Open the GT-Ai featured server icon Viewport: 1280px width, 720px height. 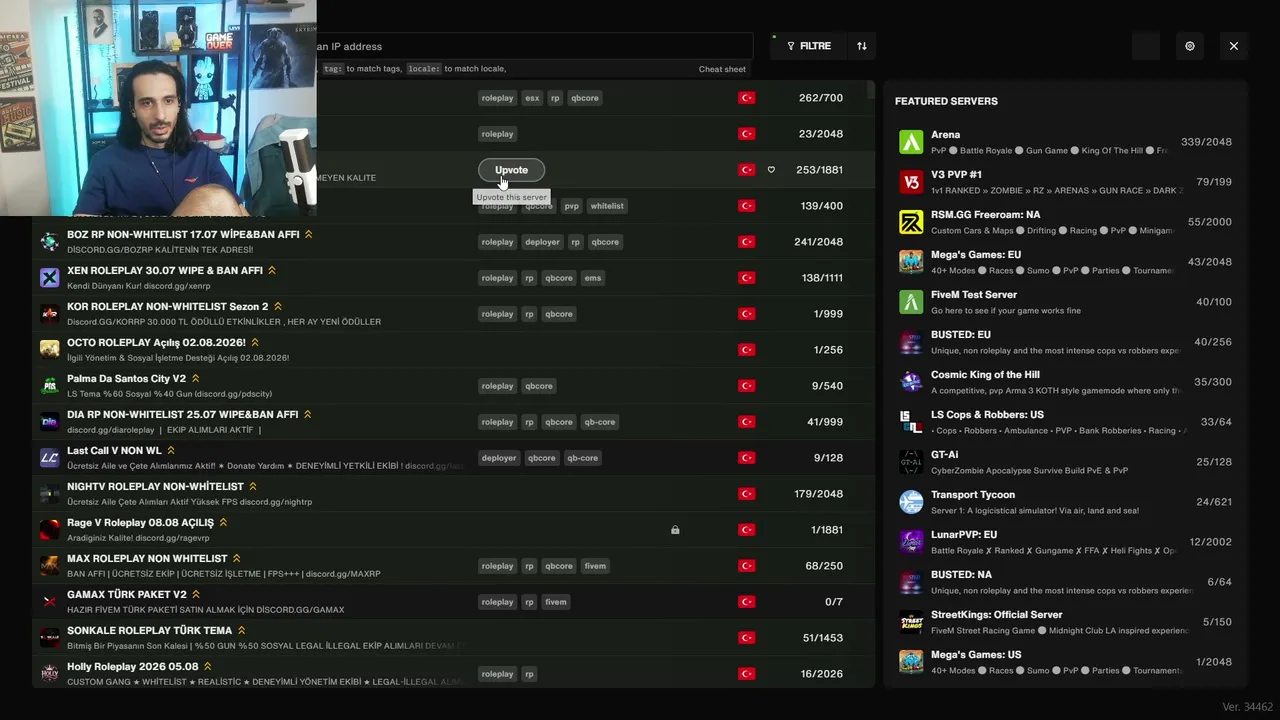[x=911, y=462]
